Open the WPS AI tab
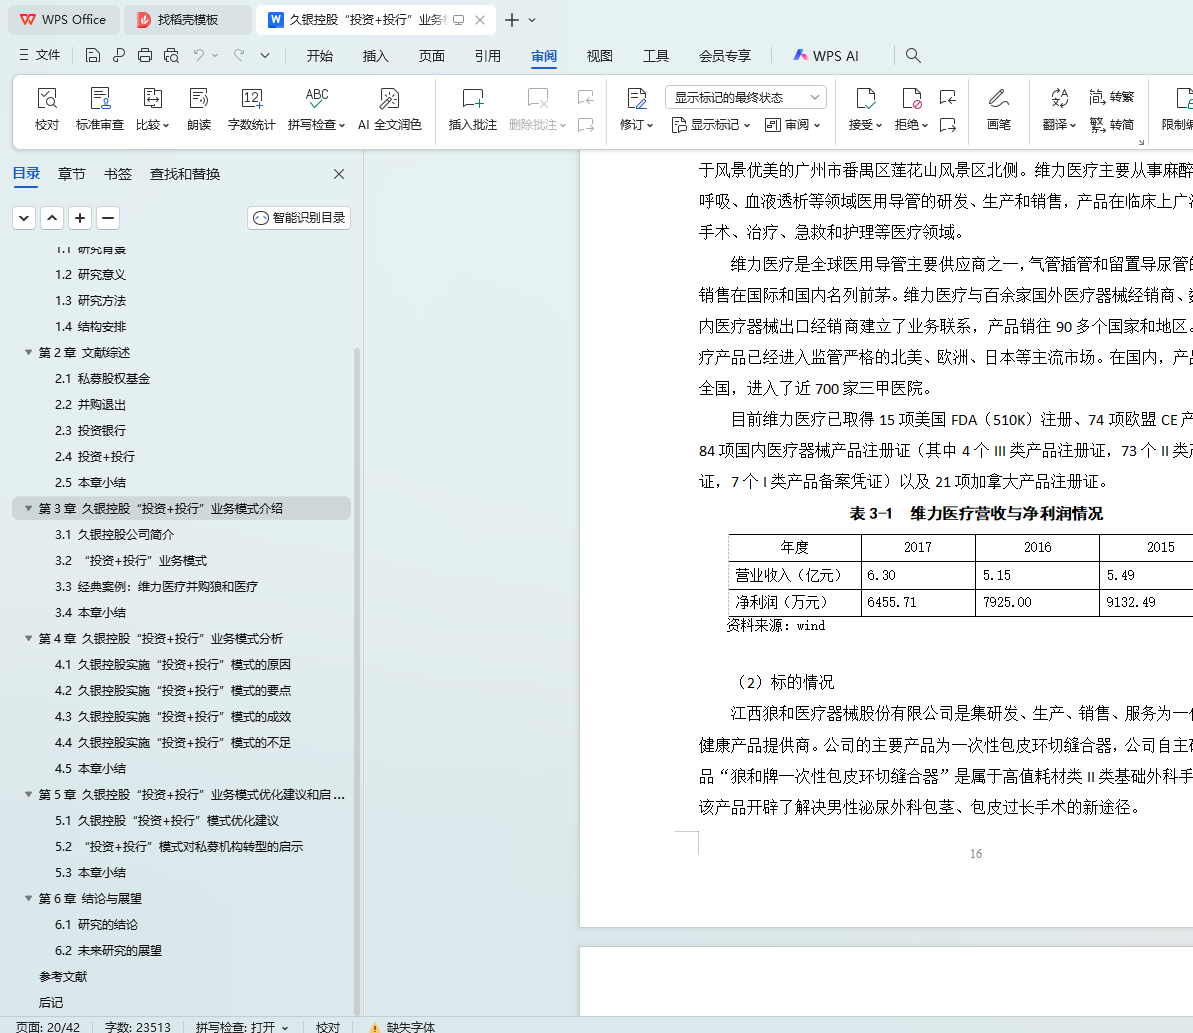This screenshot has width=1193, height=1033. point(826,56)
